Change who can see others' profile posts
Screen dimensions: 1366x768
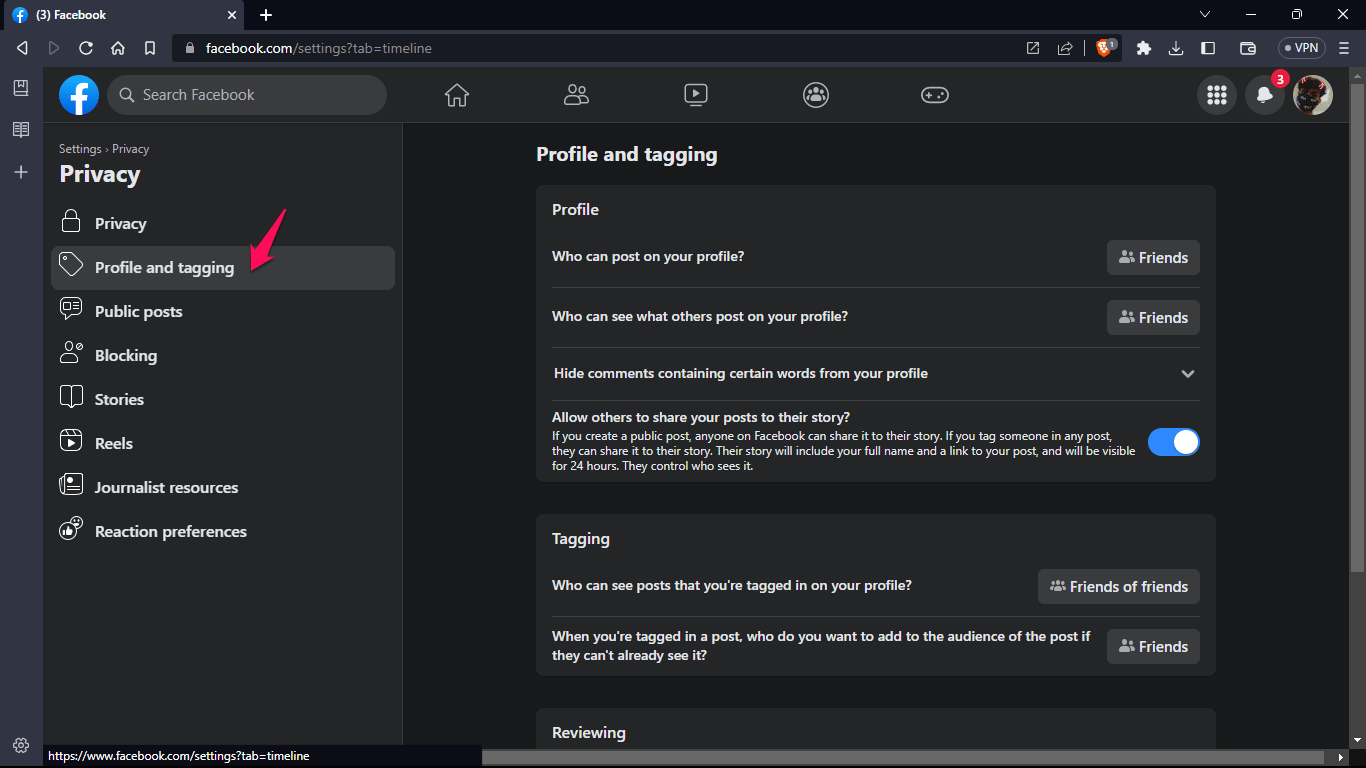pos(1153,317)
